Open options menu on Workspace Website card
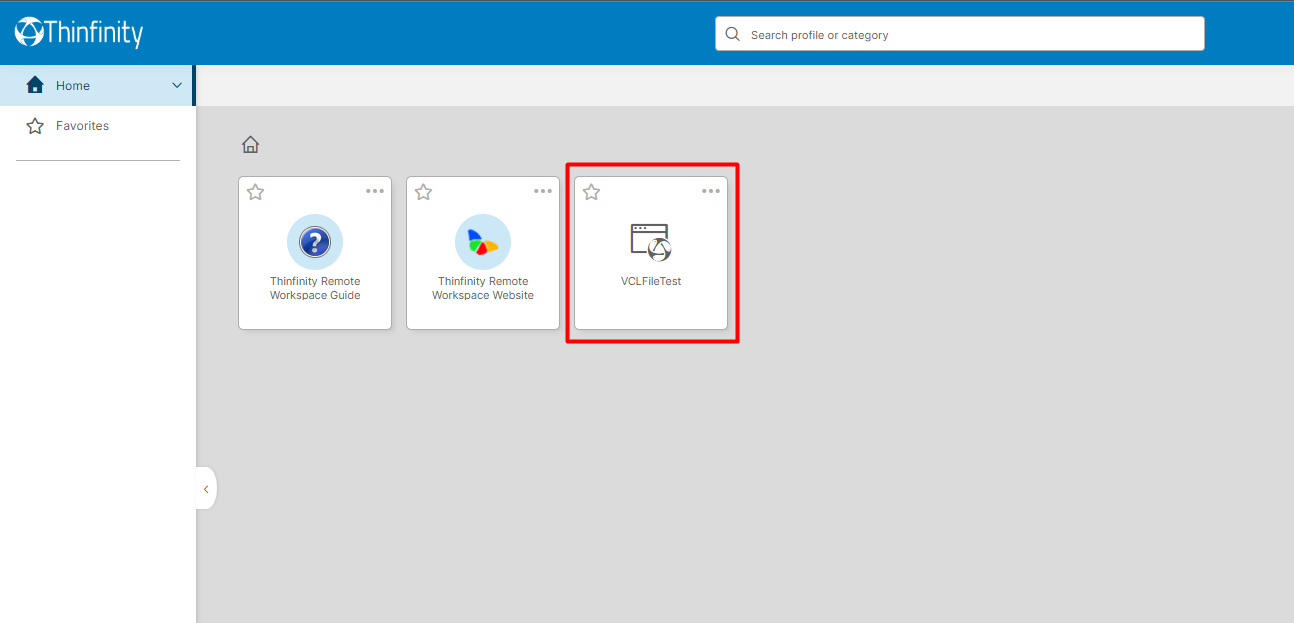This screenshot has height=623, width=1294. pos(543,191)
